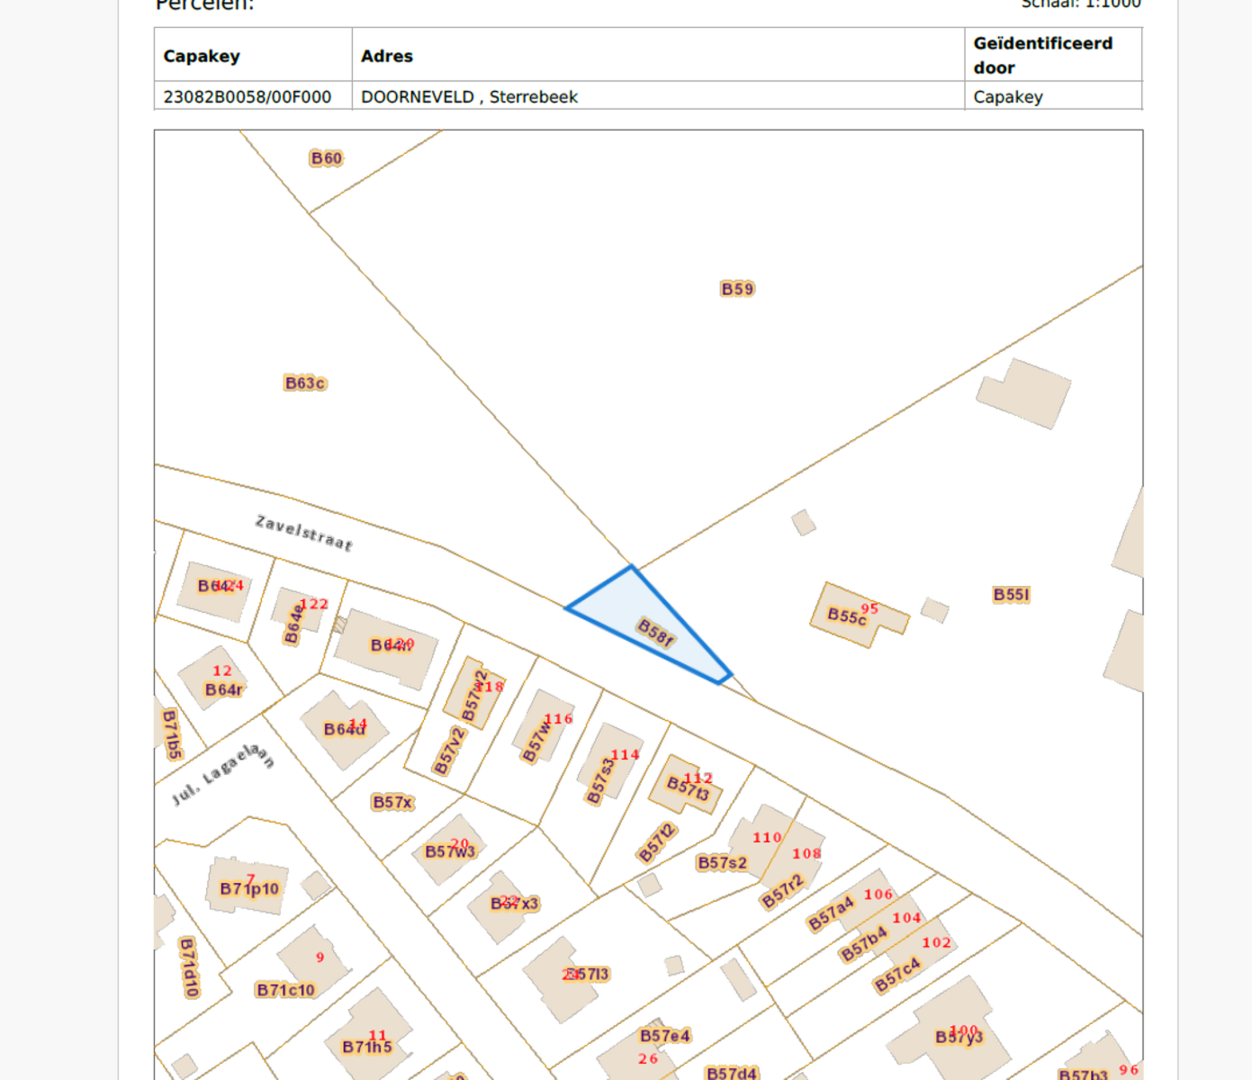The image size is (1252, 1080).
Task: Select the B55c building label
Action: pyautogui.click(x=846, y=616)
